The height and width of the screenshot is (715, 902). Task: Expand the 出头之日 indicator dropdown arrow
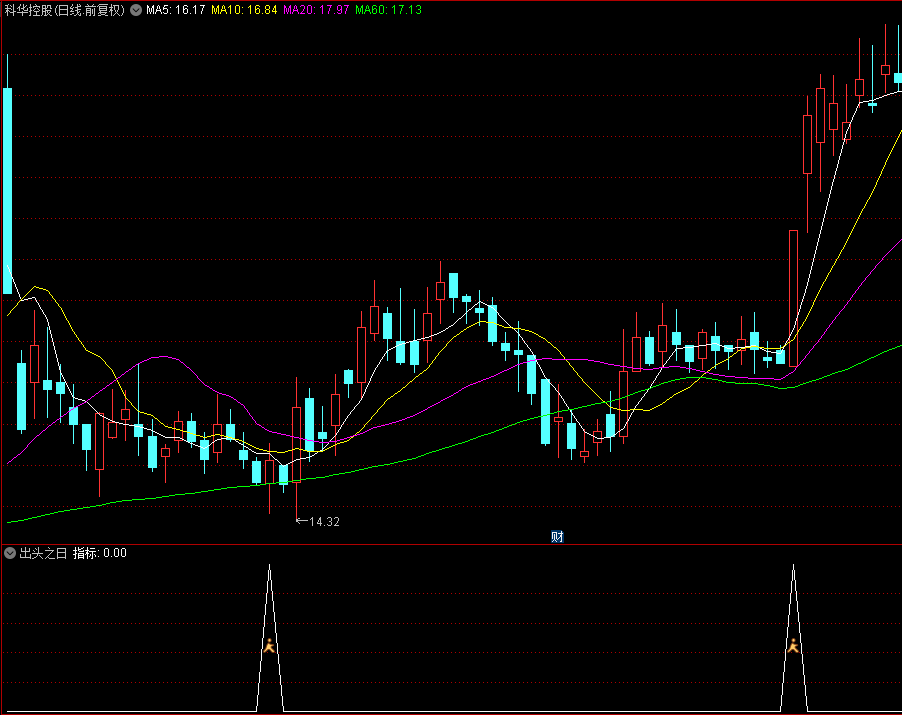click(10, 553)
